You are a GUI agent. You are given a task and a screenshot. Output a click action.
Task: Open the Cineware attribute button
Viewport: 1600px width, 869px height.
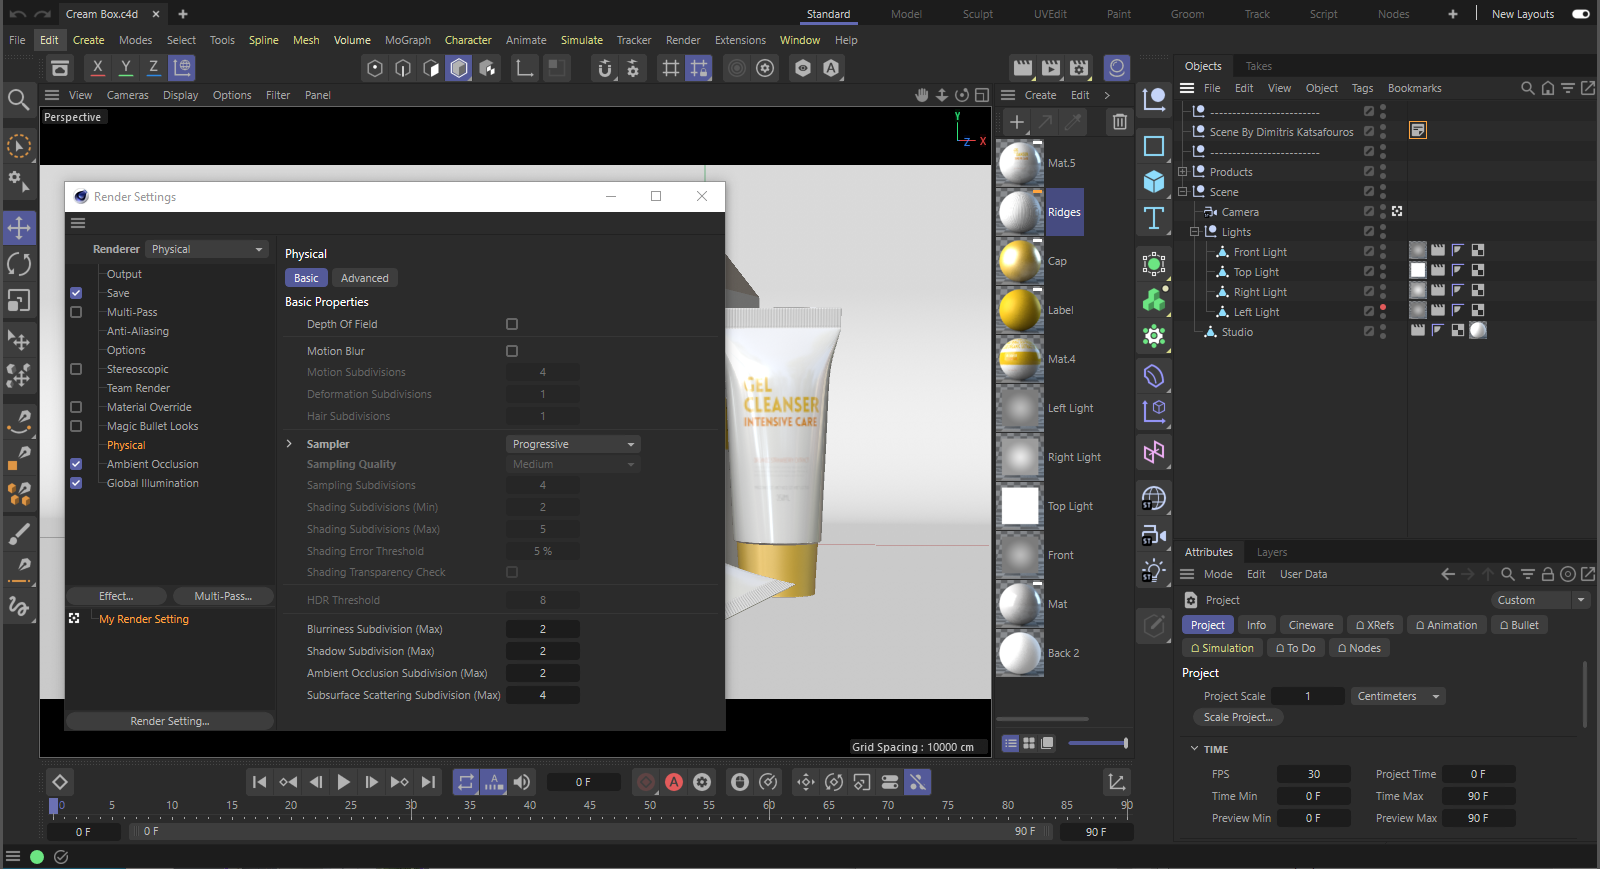click(1310, 625)
